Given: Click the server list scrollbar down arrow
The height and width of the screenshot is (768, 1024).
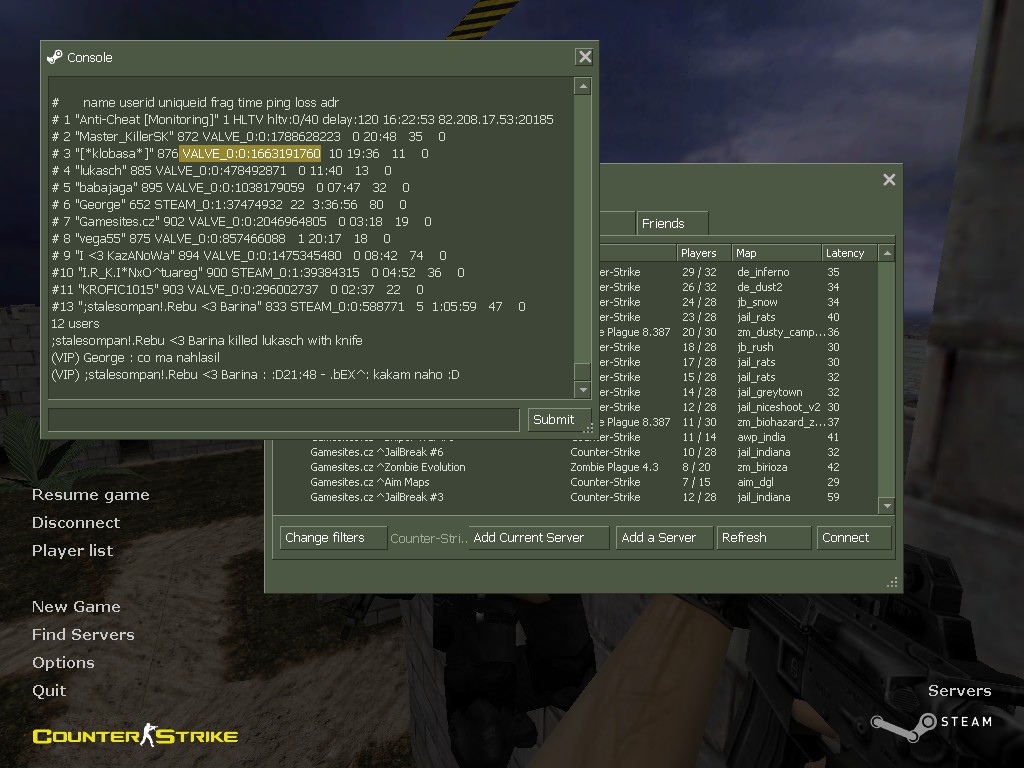Looking at the screenshot, I should 886,505.
